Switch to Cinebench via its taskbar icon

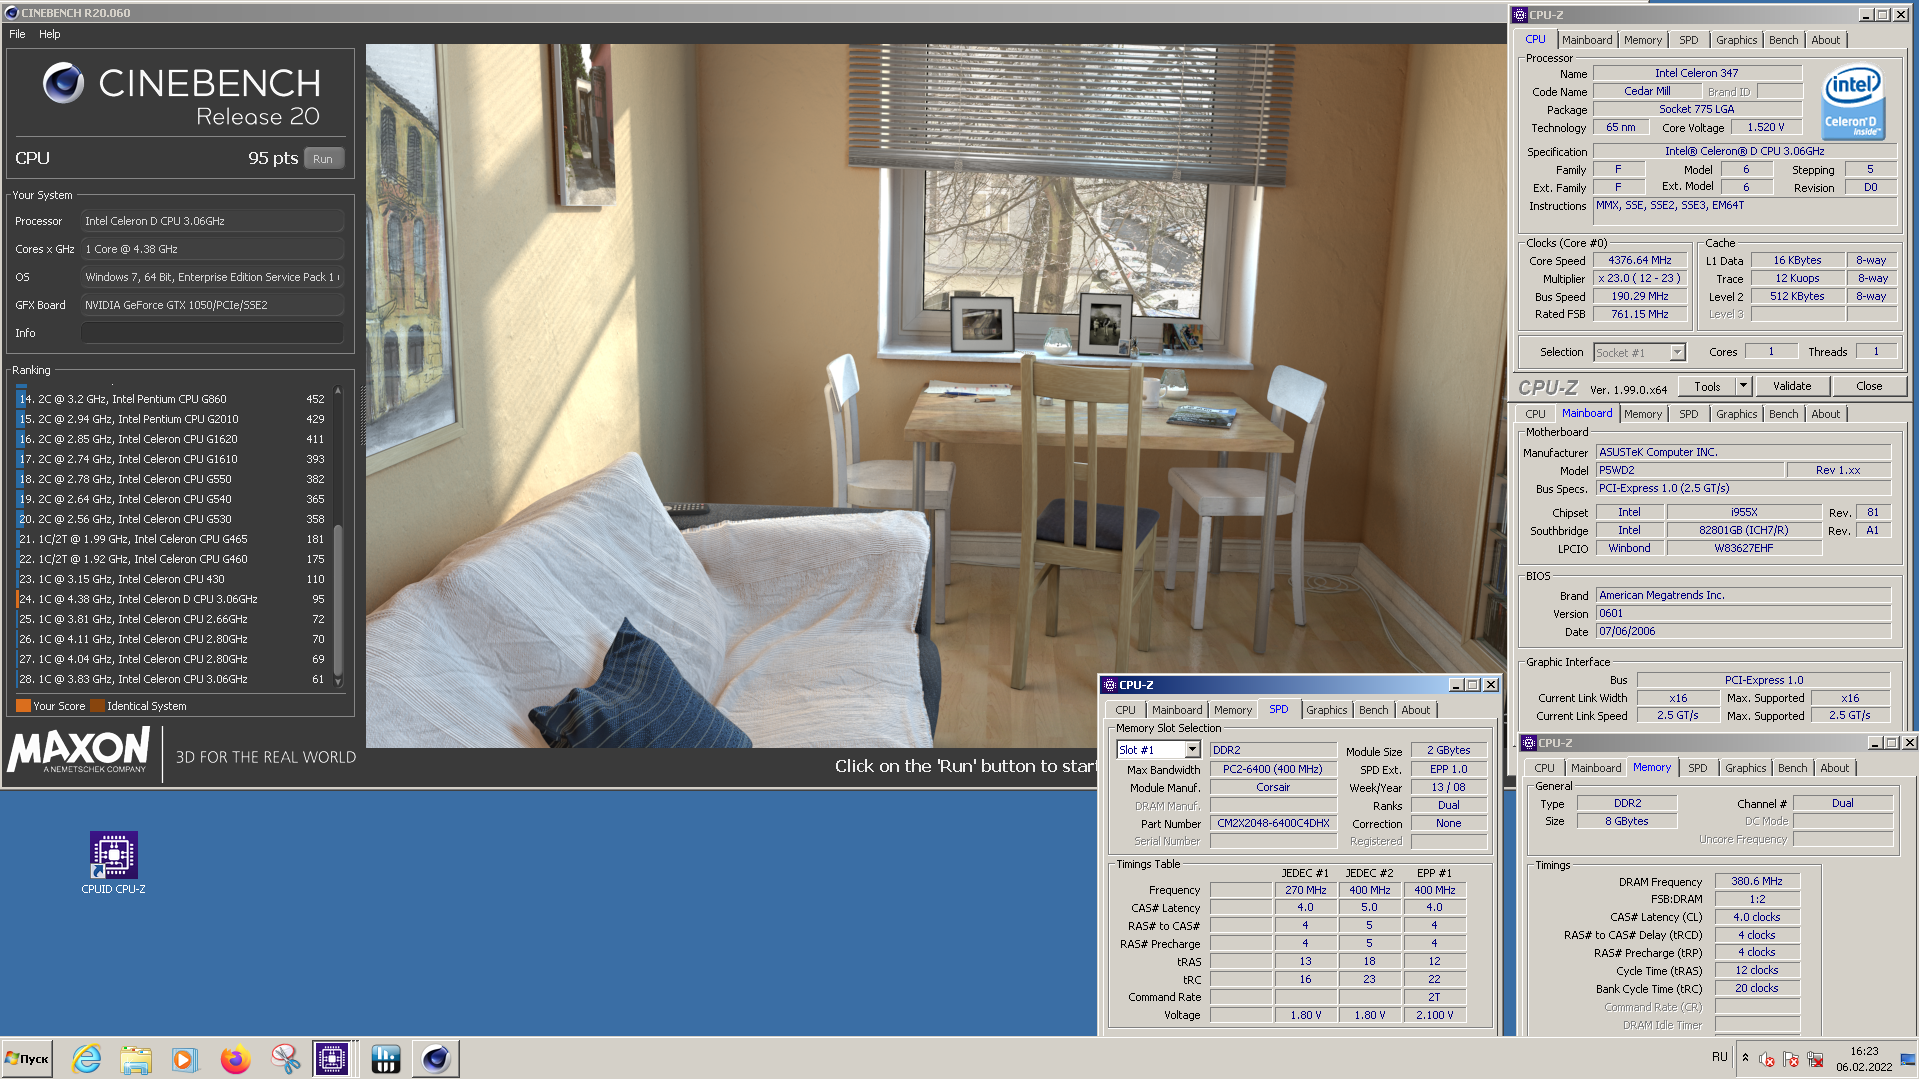point(436,1058)
